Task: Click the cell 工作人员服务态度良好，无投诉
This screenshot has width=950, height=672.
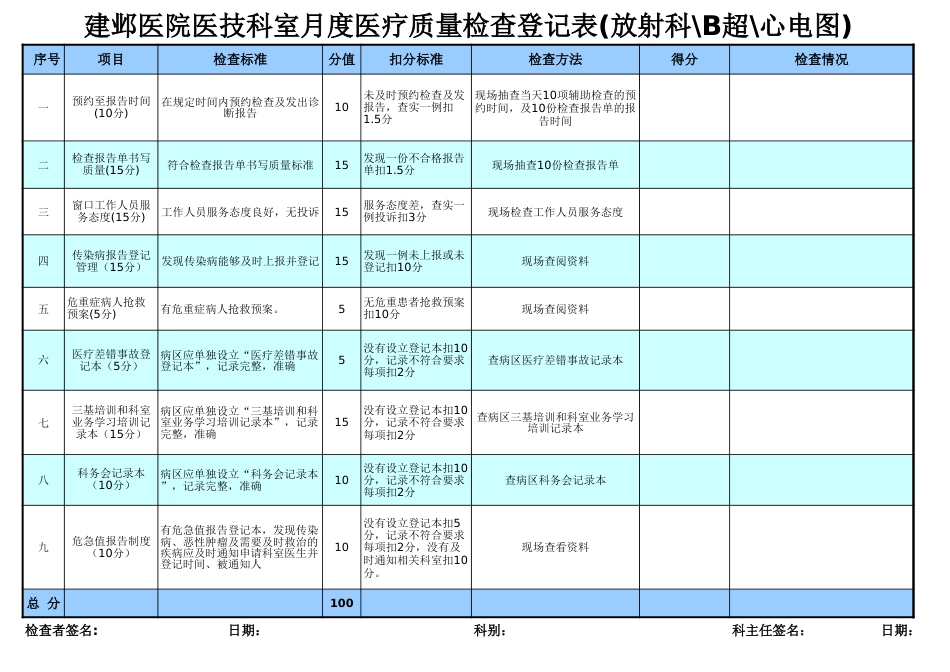Action: pos(240,211)
